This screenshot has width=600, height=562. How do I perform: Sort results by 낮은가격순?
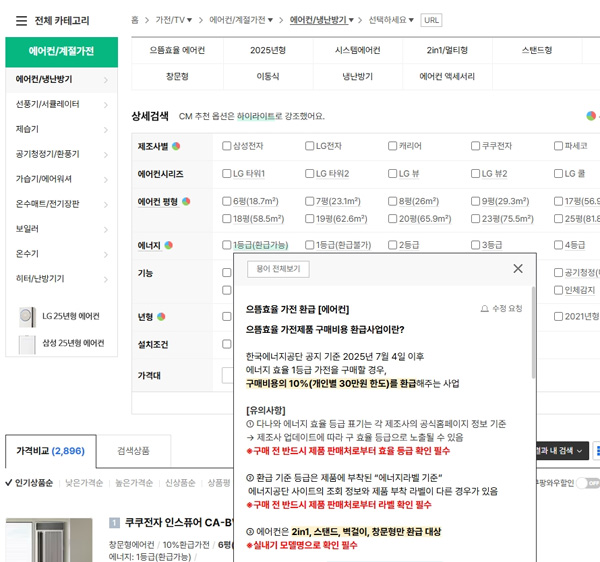tap(84, 483)
